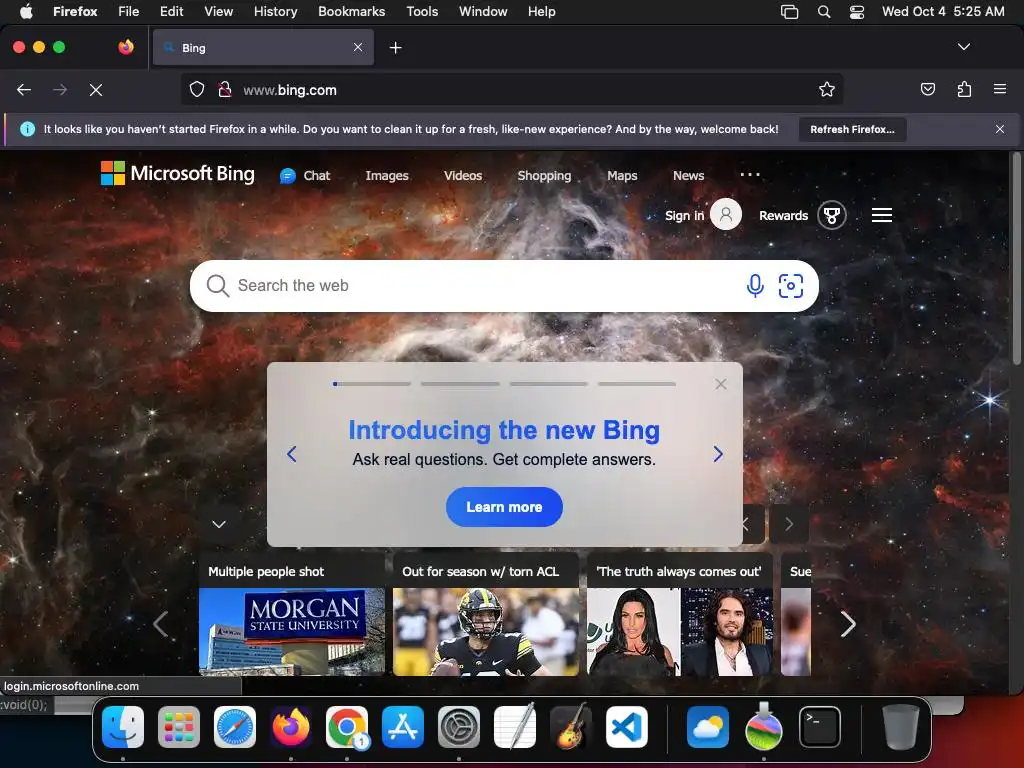1024x768 pixels.
Task: Collapse news feed with down chevron
Action: click(x=219, y=524)
